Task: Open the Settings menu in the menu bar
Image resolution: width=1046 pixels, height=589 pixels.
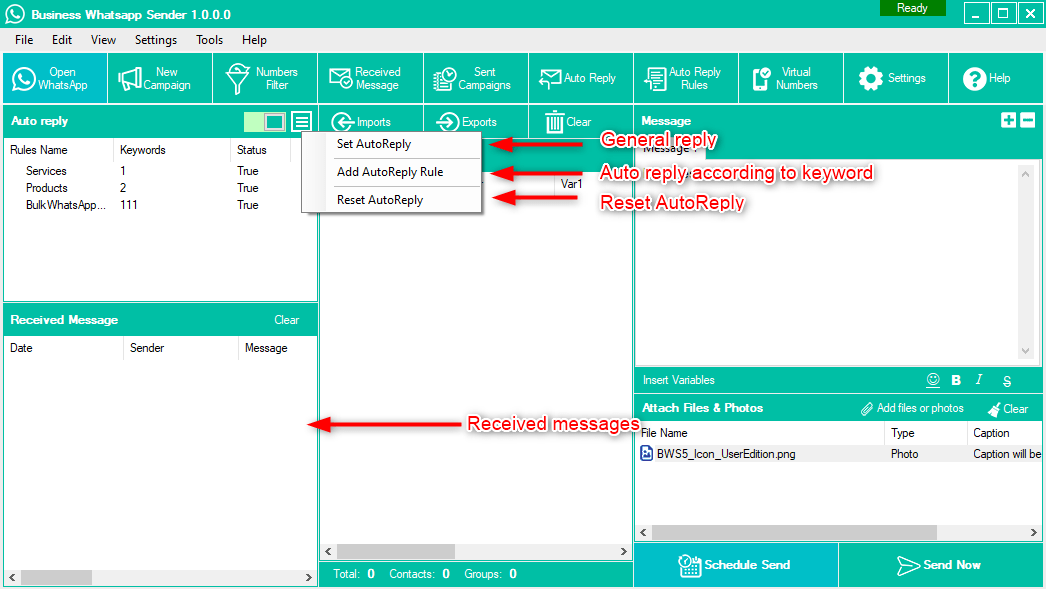Action: pos(156,40)
